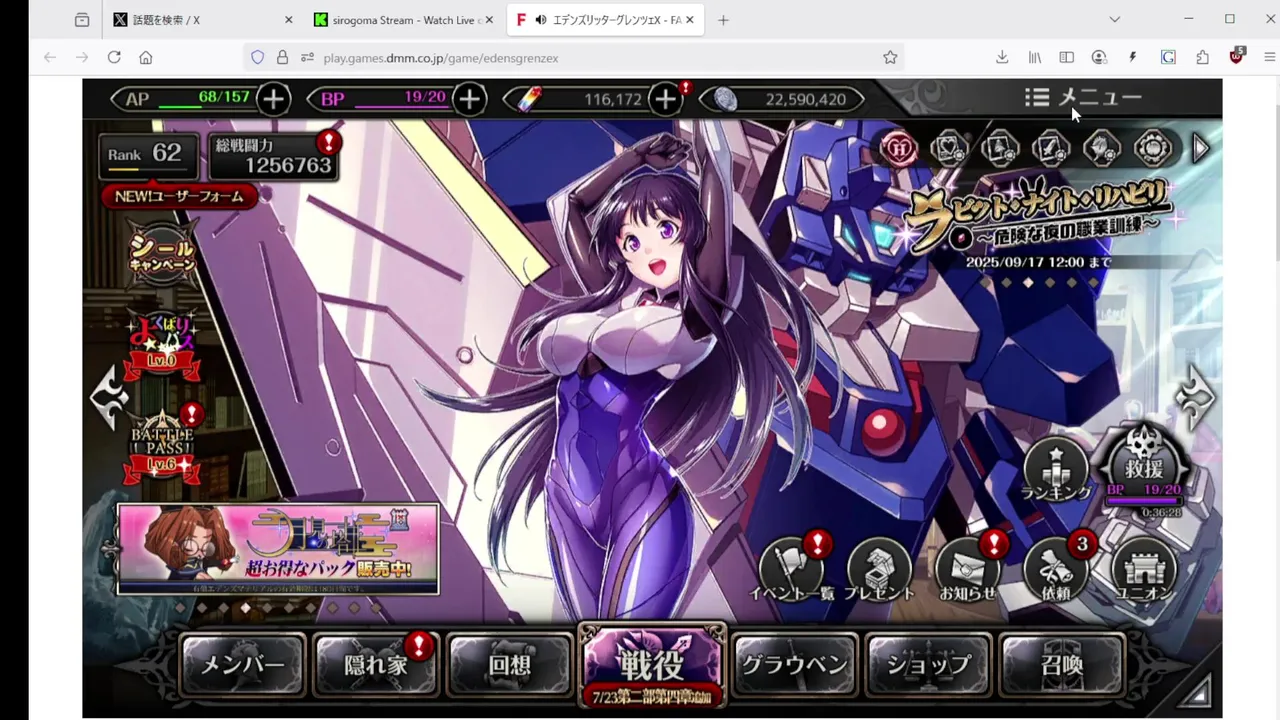
Task: Click the large gear settings icon
Action: (x=1152, y=148)
